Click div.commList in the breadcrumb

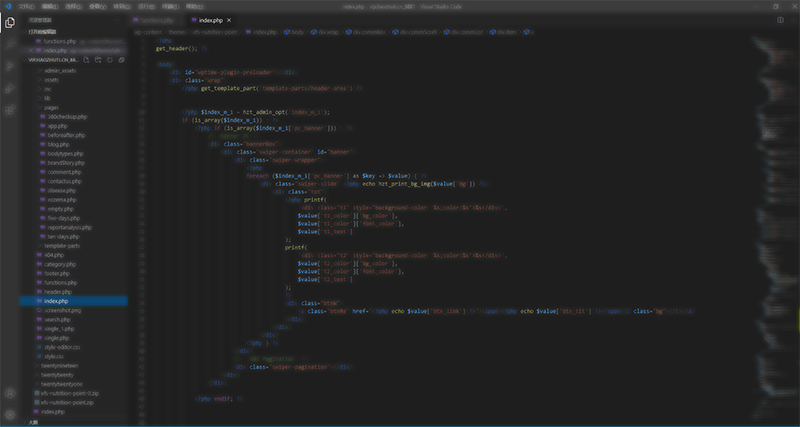(464, 32)
